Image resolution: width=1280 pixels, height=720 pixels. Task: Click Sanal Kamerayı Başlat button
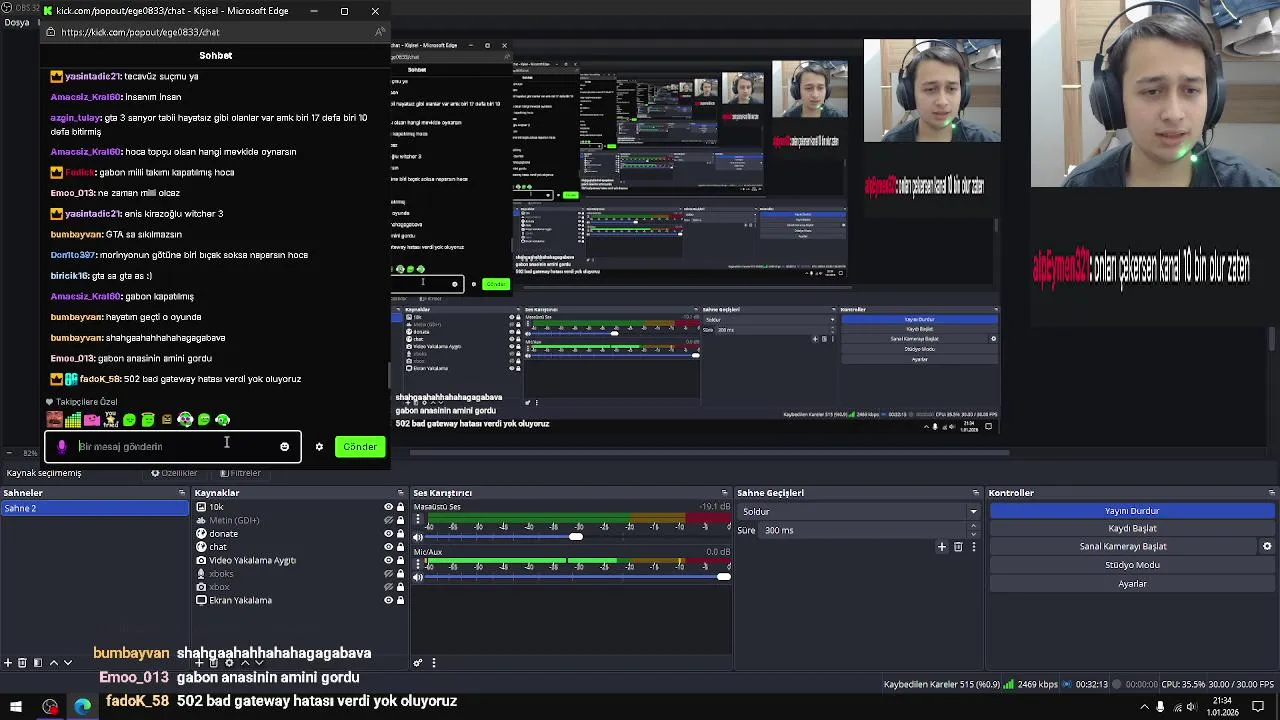pyautogui.click(x=1123, y=546)
